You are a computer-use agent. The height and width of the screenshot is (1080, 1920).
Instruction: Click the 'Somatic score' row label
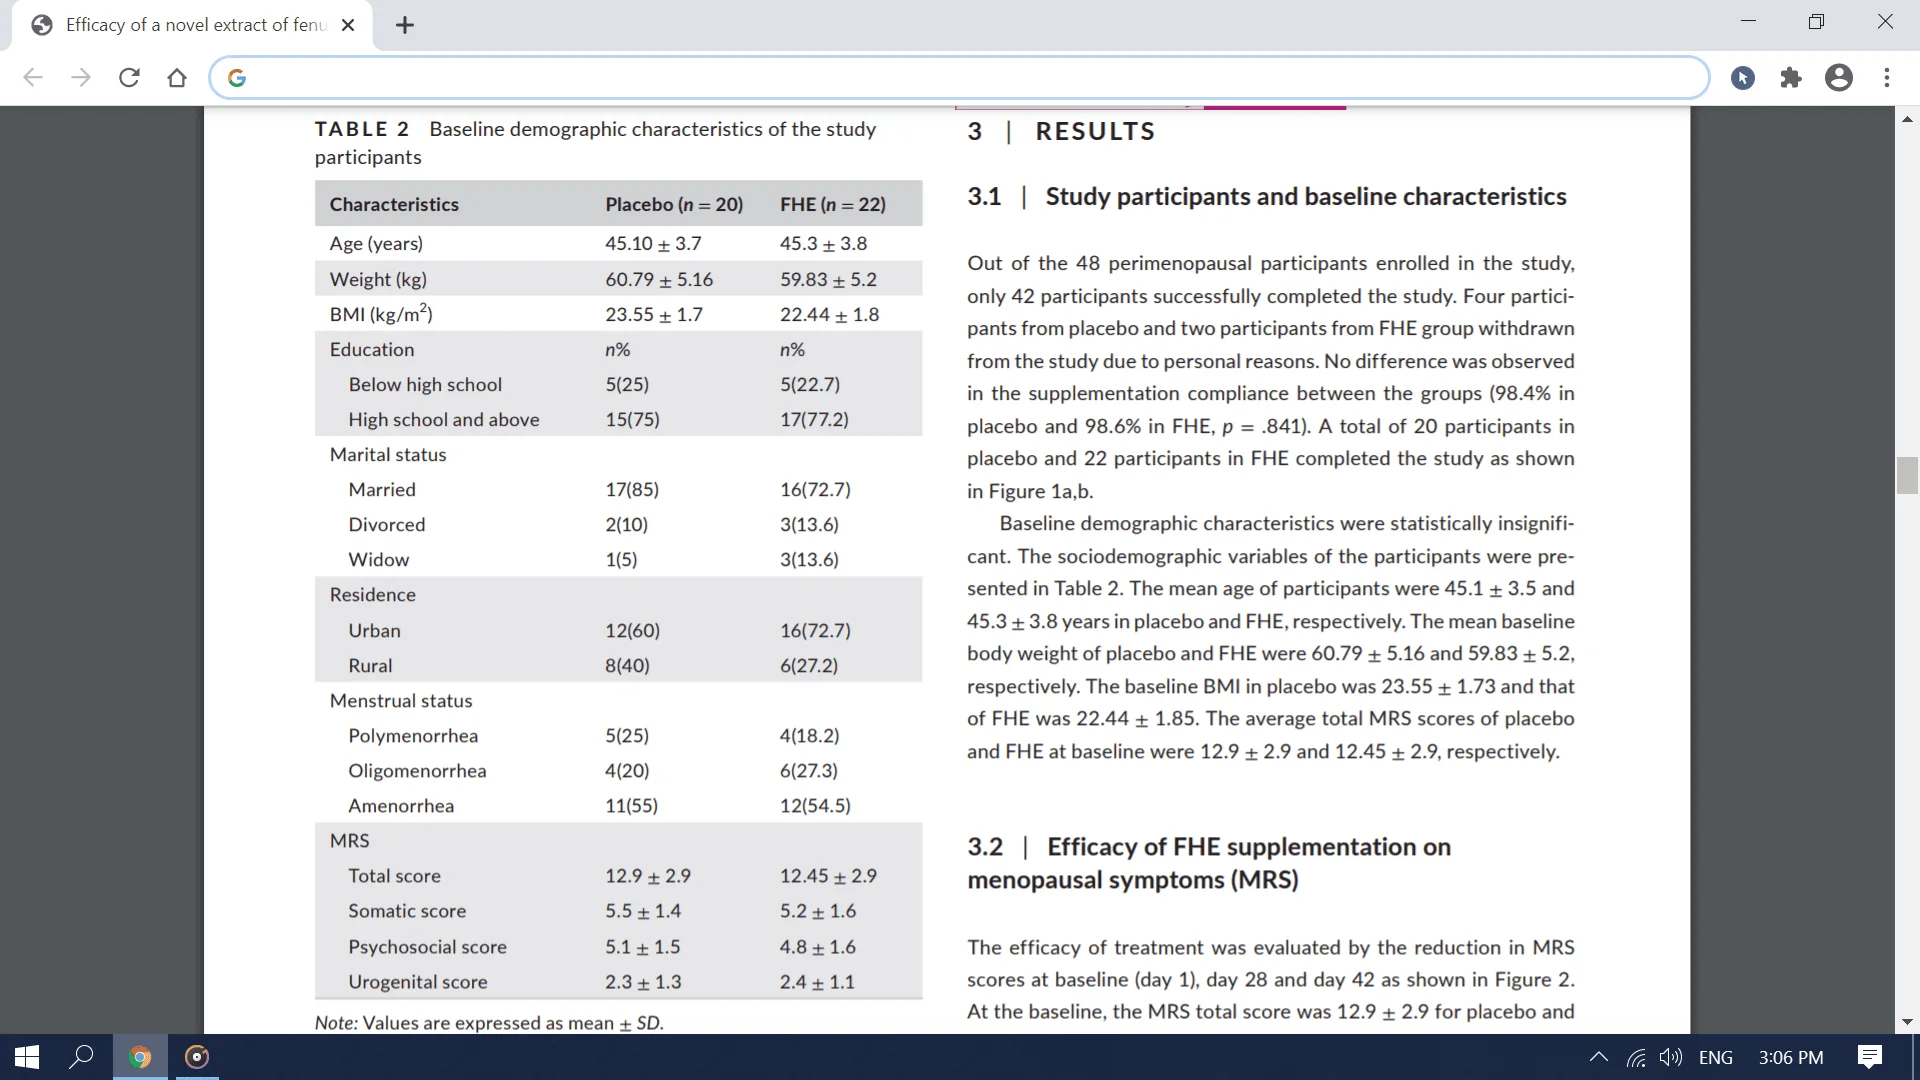[x=407, y=910]
